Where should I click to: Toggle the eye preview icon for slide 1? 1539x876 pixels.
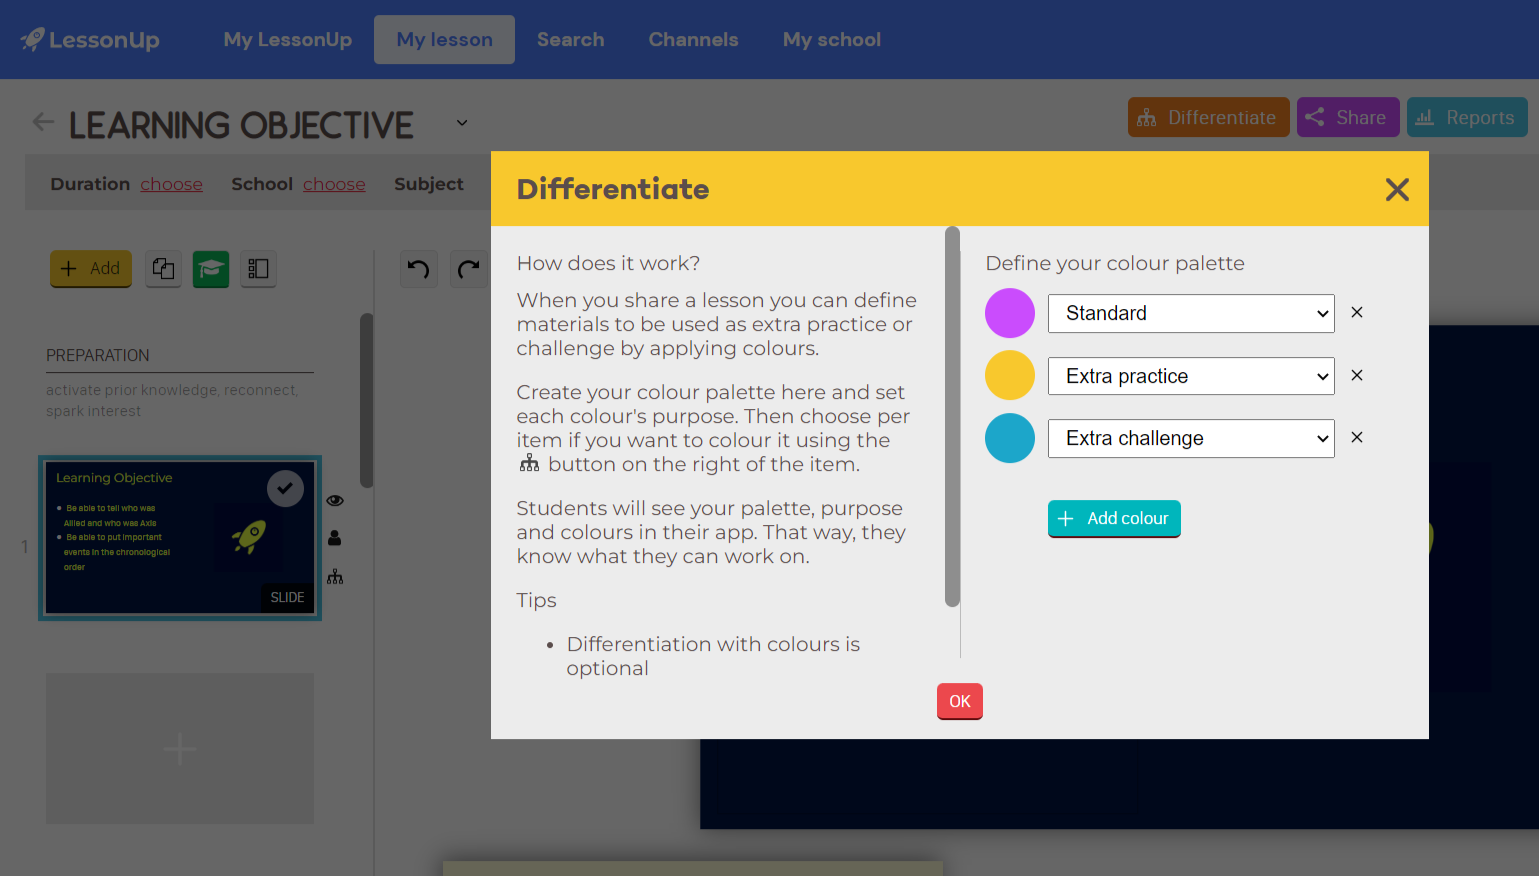[335, 499]
